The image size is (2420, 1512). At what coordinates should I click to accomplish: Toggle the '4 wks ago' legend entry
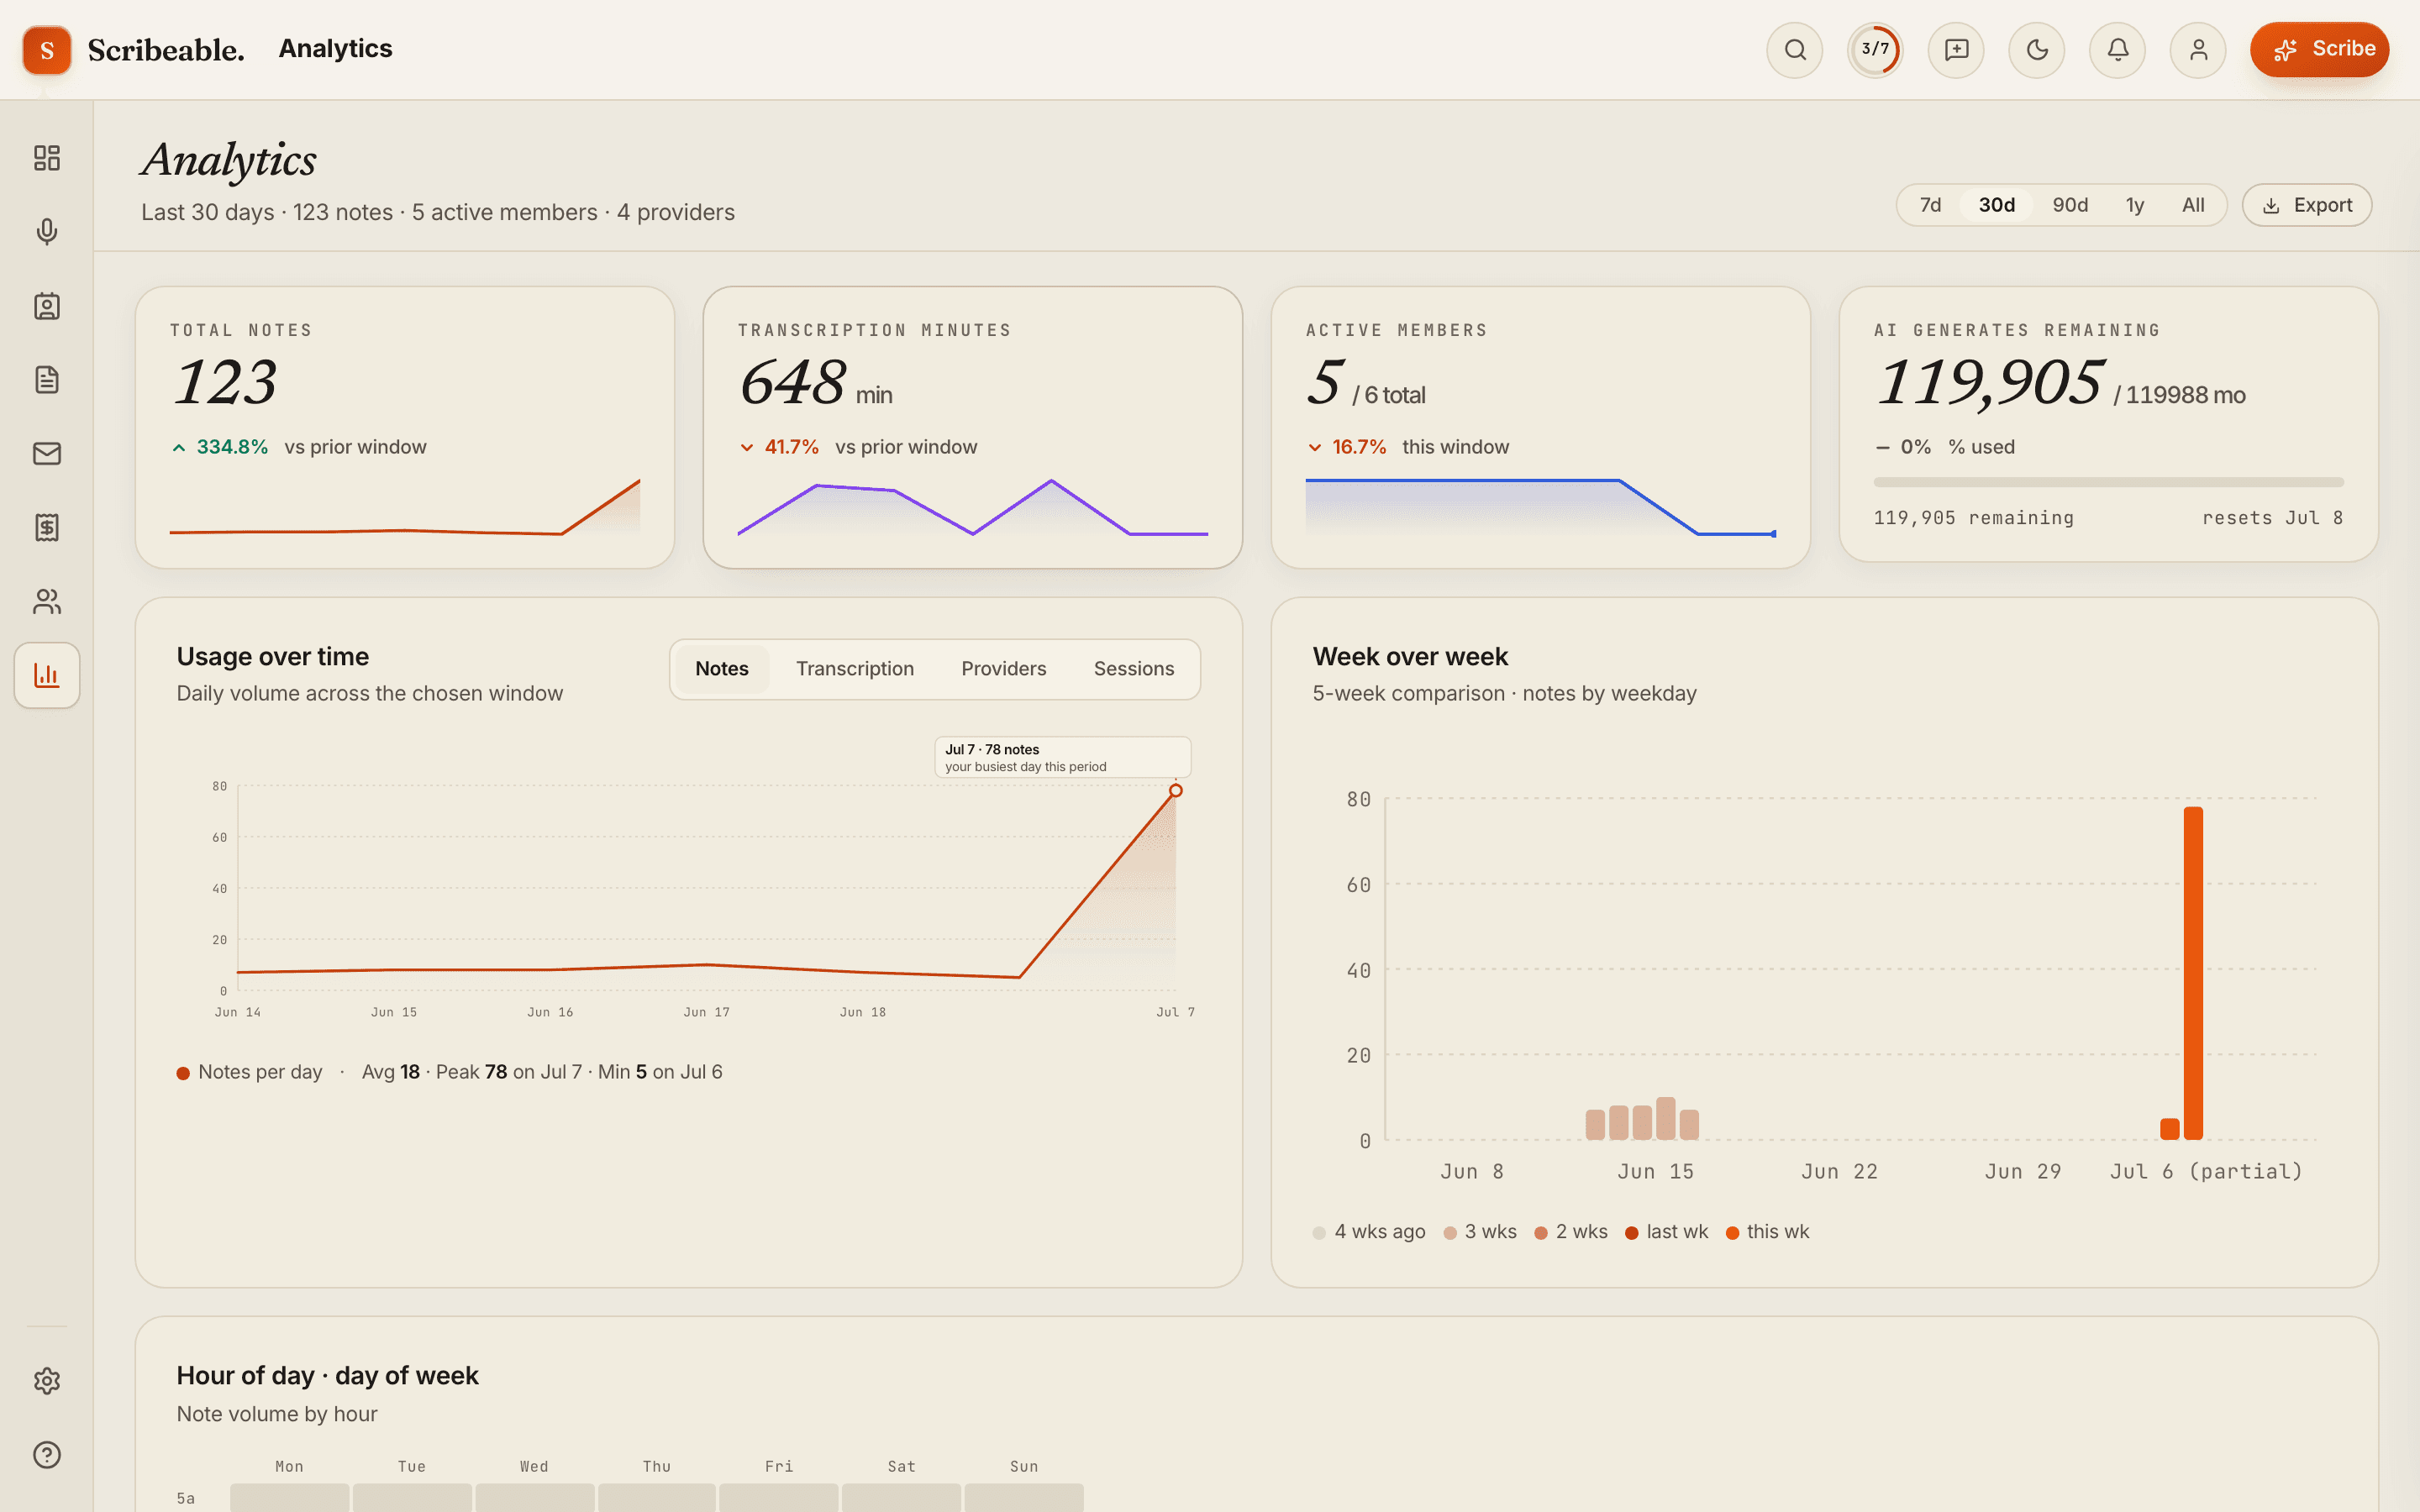tap(1369, 1232)
